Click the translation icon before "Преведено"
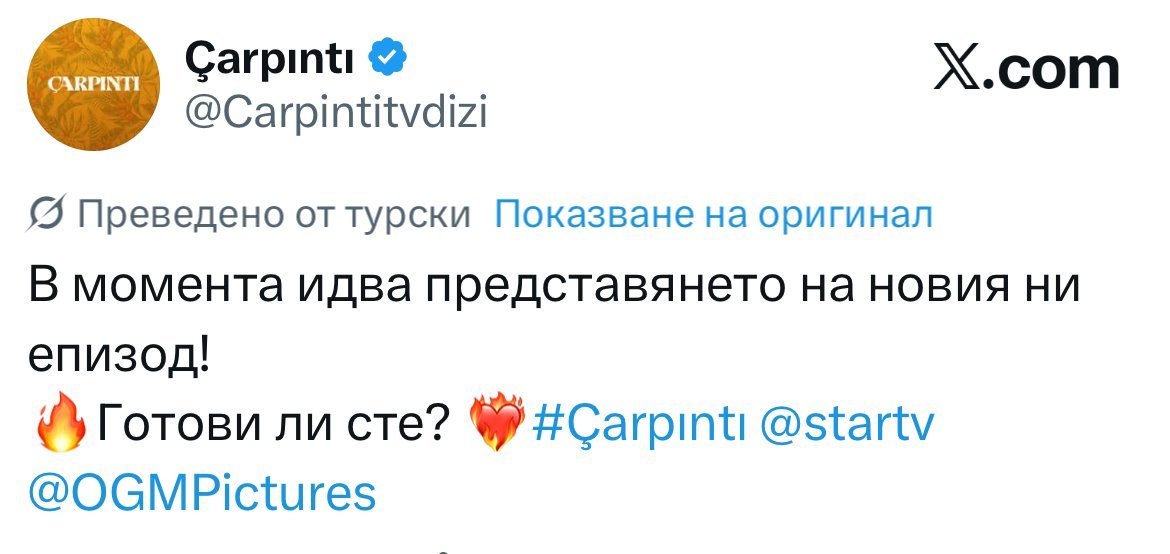 [46, 214]
